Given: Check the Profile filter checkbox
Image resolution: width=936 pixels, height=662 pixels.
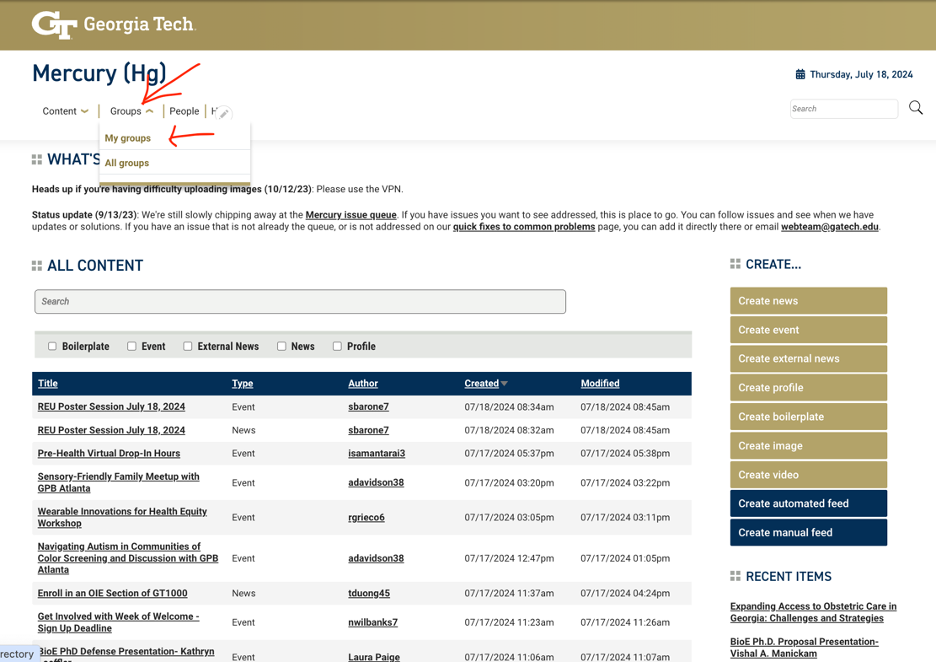Looking at the screenshot, I should 337,346.
